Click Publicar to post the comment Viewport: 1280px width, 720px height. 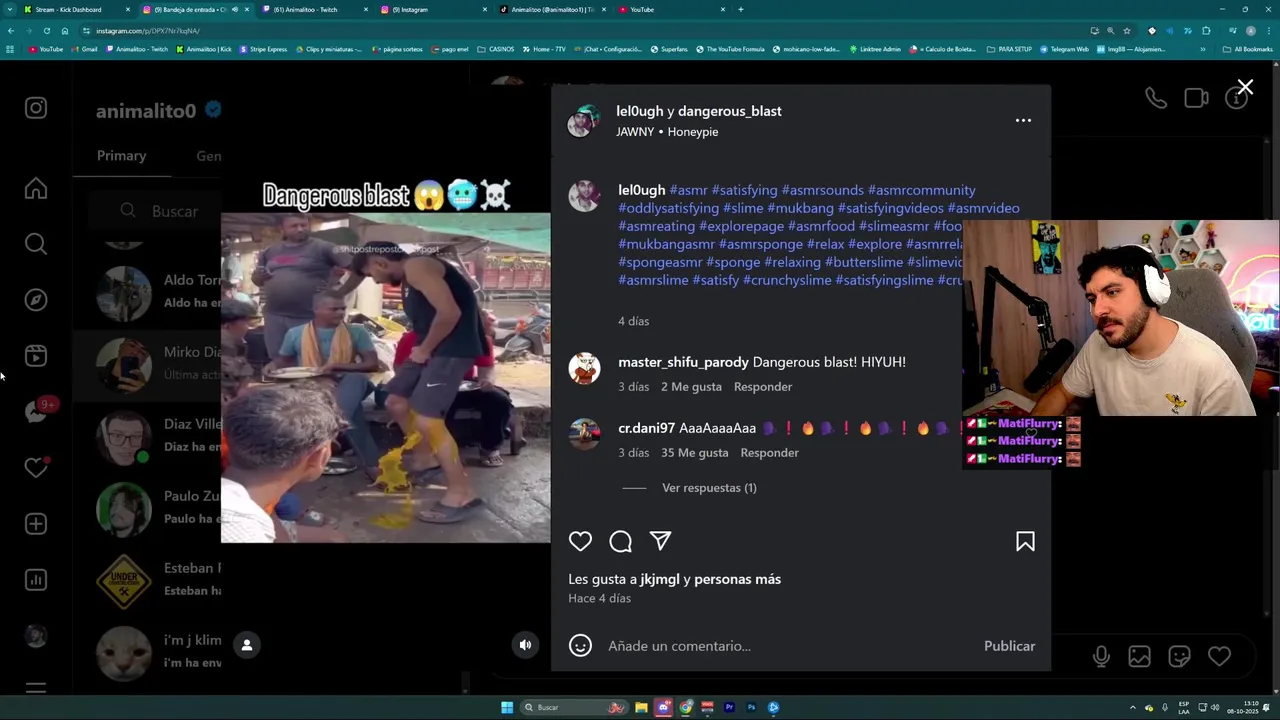pyautogui.click(x=1009, y=646)
